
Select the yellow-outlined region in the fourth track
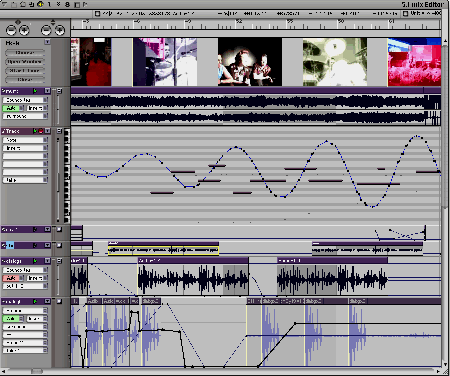click(x=163, y=248)
